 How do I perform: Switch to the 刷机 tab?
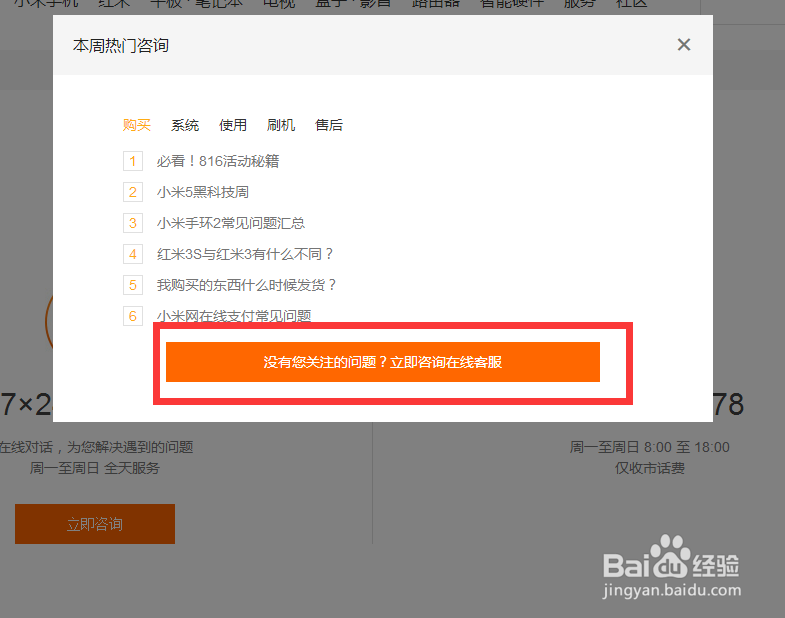point(281,125)
